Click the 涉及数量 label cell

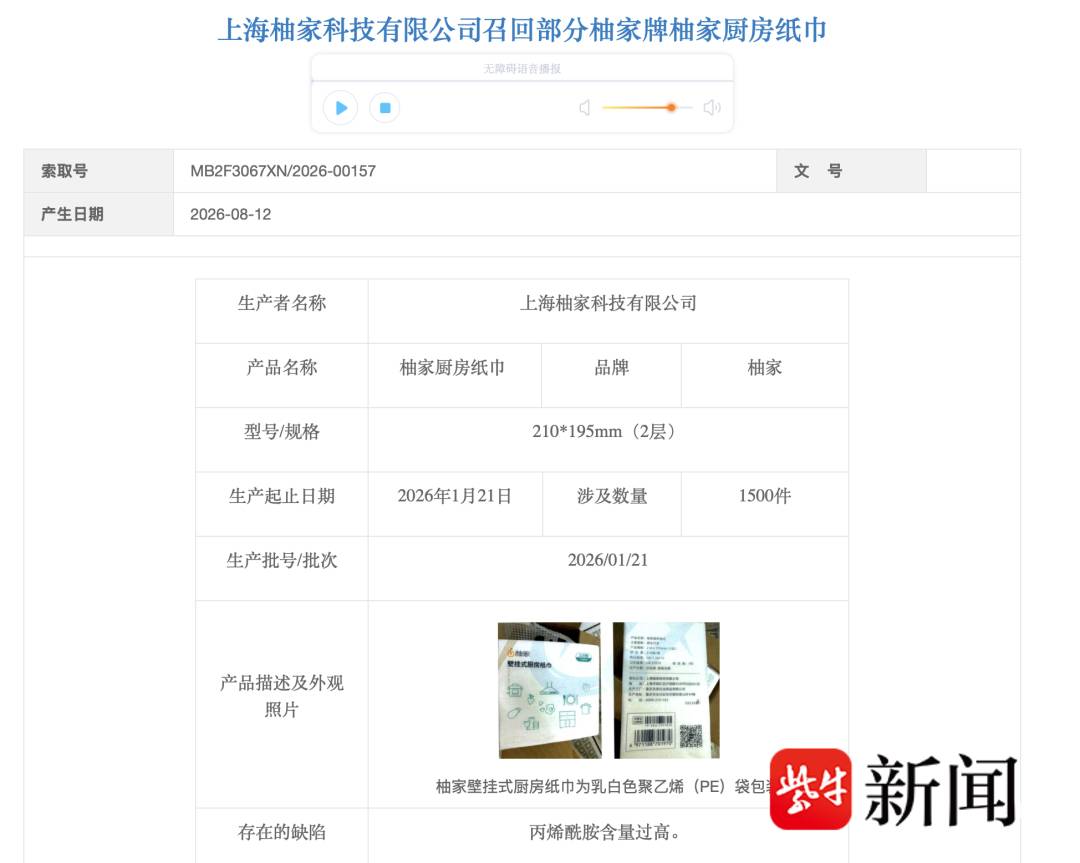click(612, 504)
